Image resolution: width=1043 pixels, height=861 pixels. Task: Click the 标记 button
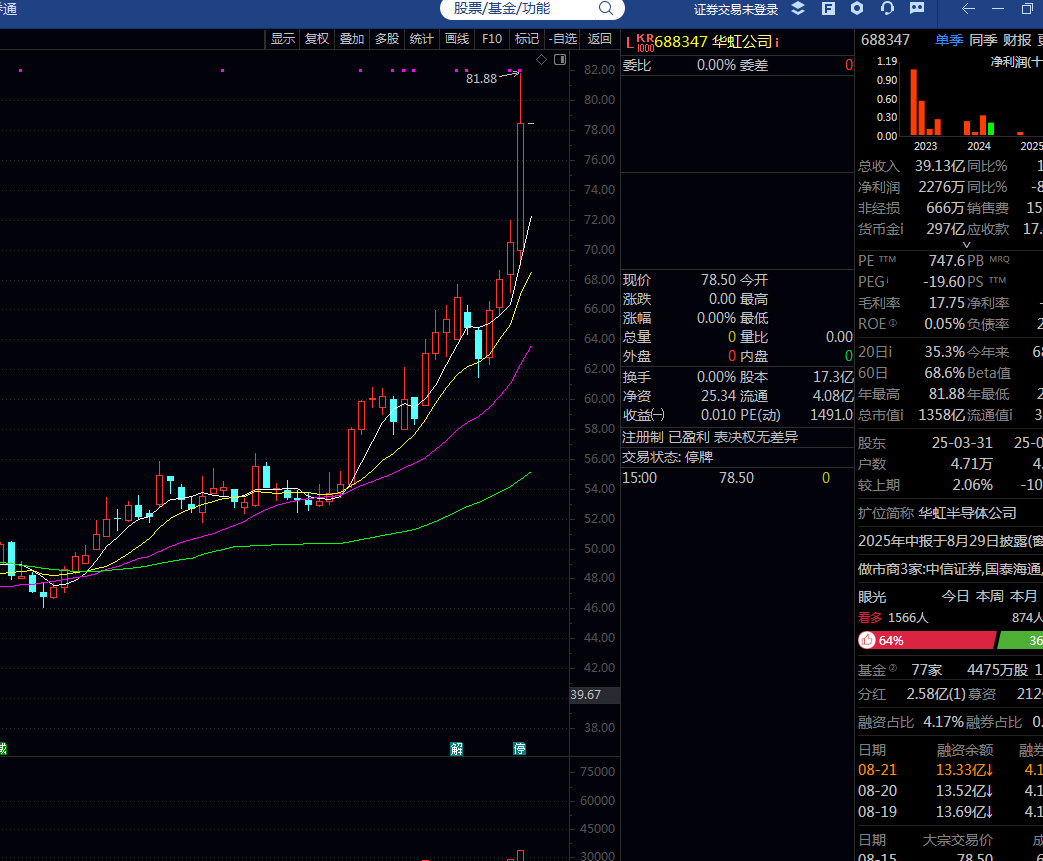click(527, 39)
